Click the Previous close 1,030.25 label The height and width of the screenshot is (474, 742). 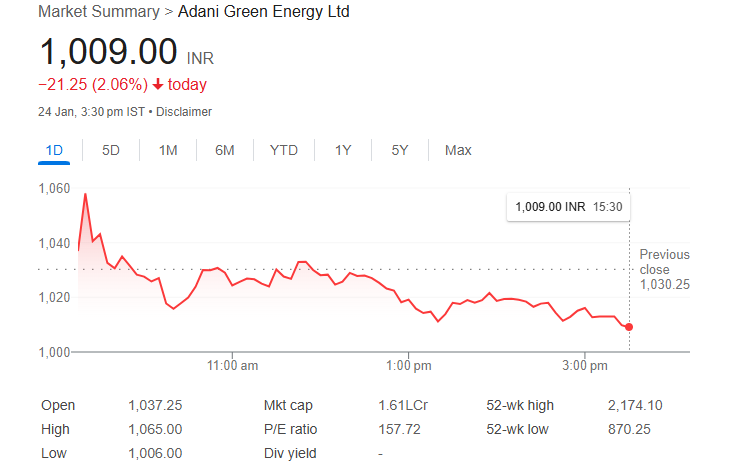[664, 270]
